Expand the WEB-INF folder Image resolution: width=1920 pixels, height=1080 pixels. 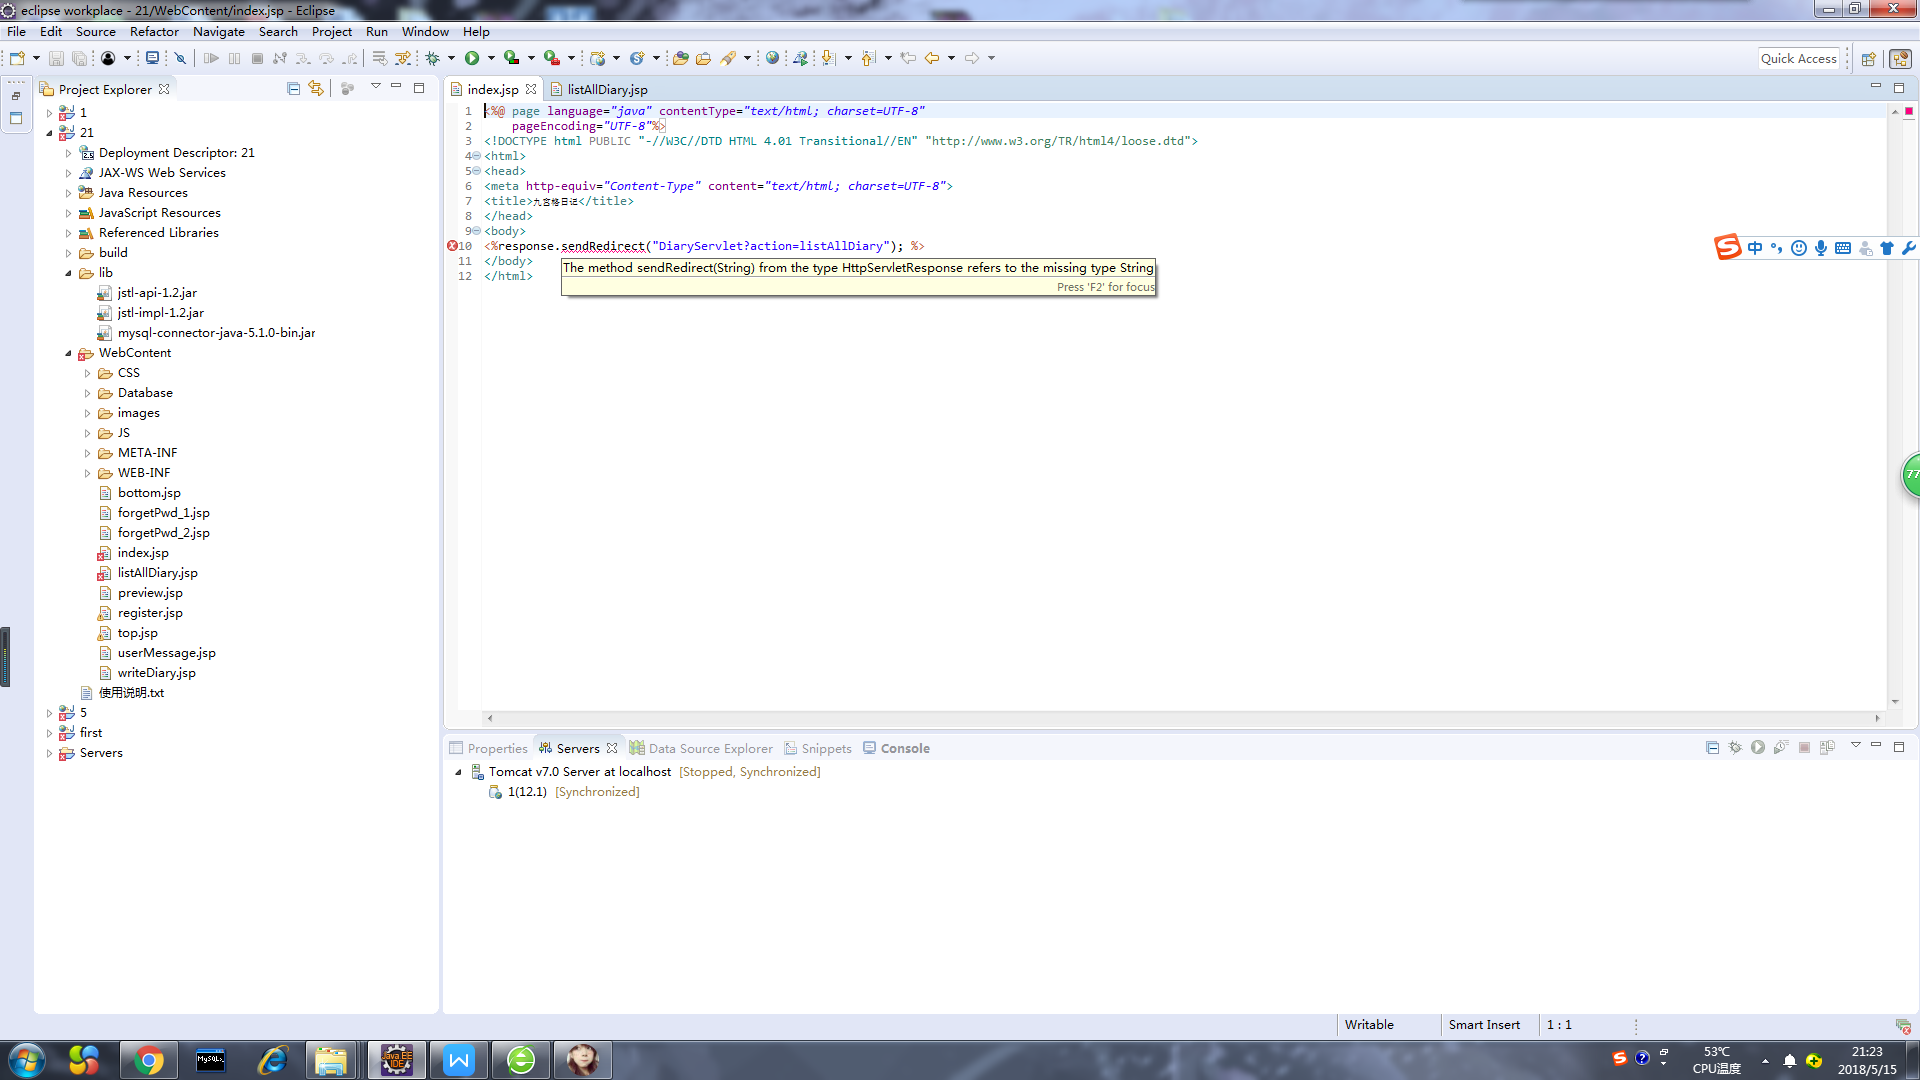pos(87,473)
